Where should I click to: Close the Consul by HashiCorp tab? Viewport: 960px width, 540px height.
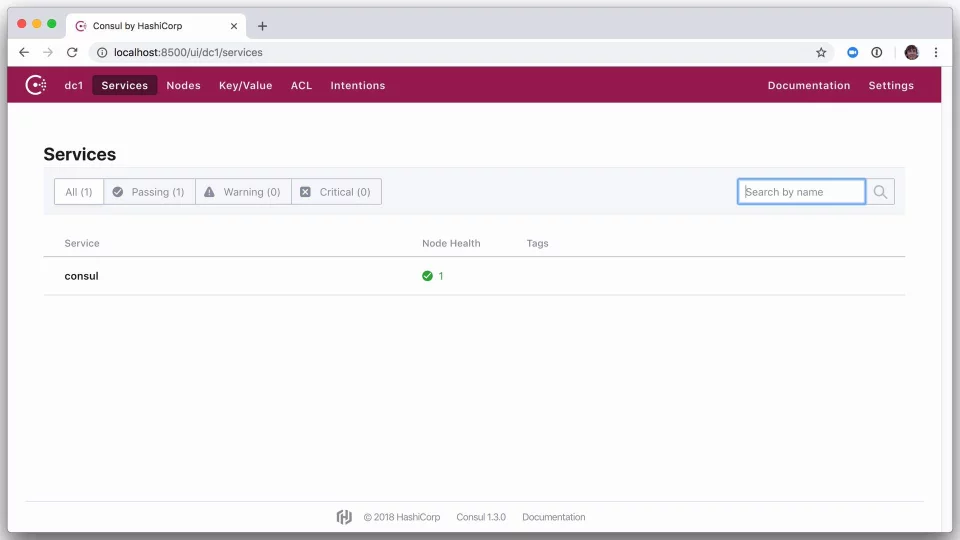point(234,26)
